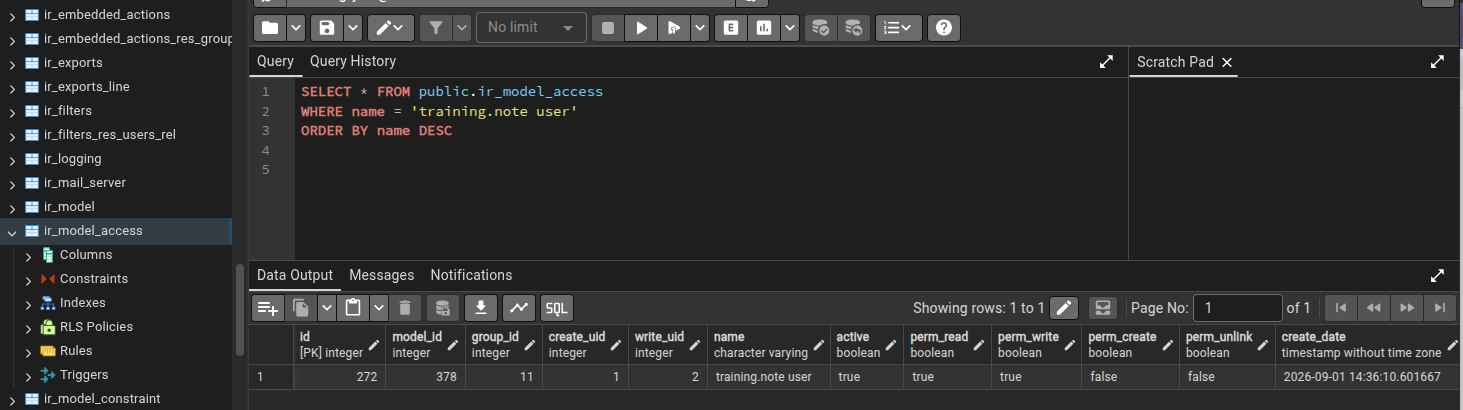Maximize the Scratch Pad panel

point(1437,62)
